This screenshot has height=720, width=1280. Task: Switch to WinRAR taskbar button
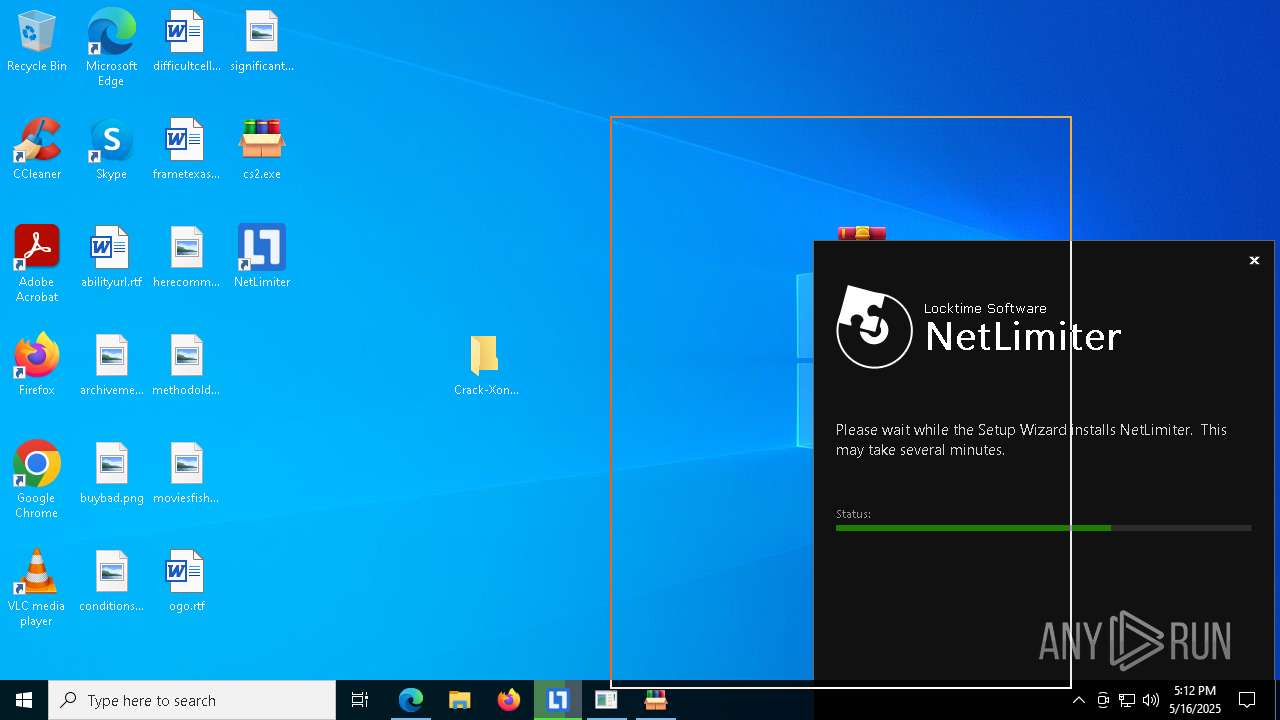pos(656,700)
